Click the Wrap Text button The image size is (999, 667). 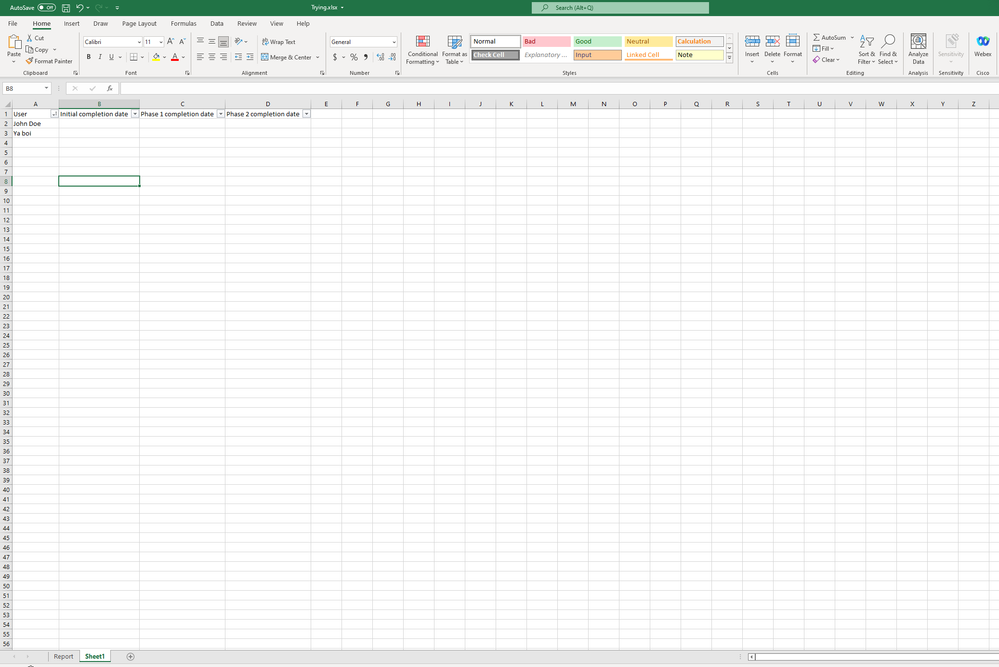(278, 41)
